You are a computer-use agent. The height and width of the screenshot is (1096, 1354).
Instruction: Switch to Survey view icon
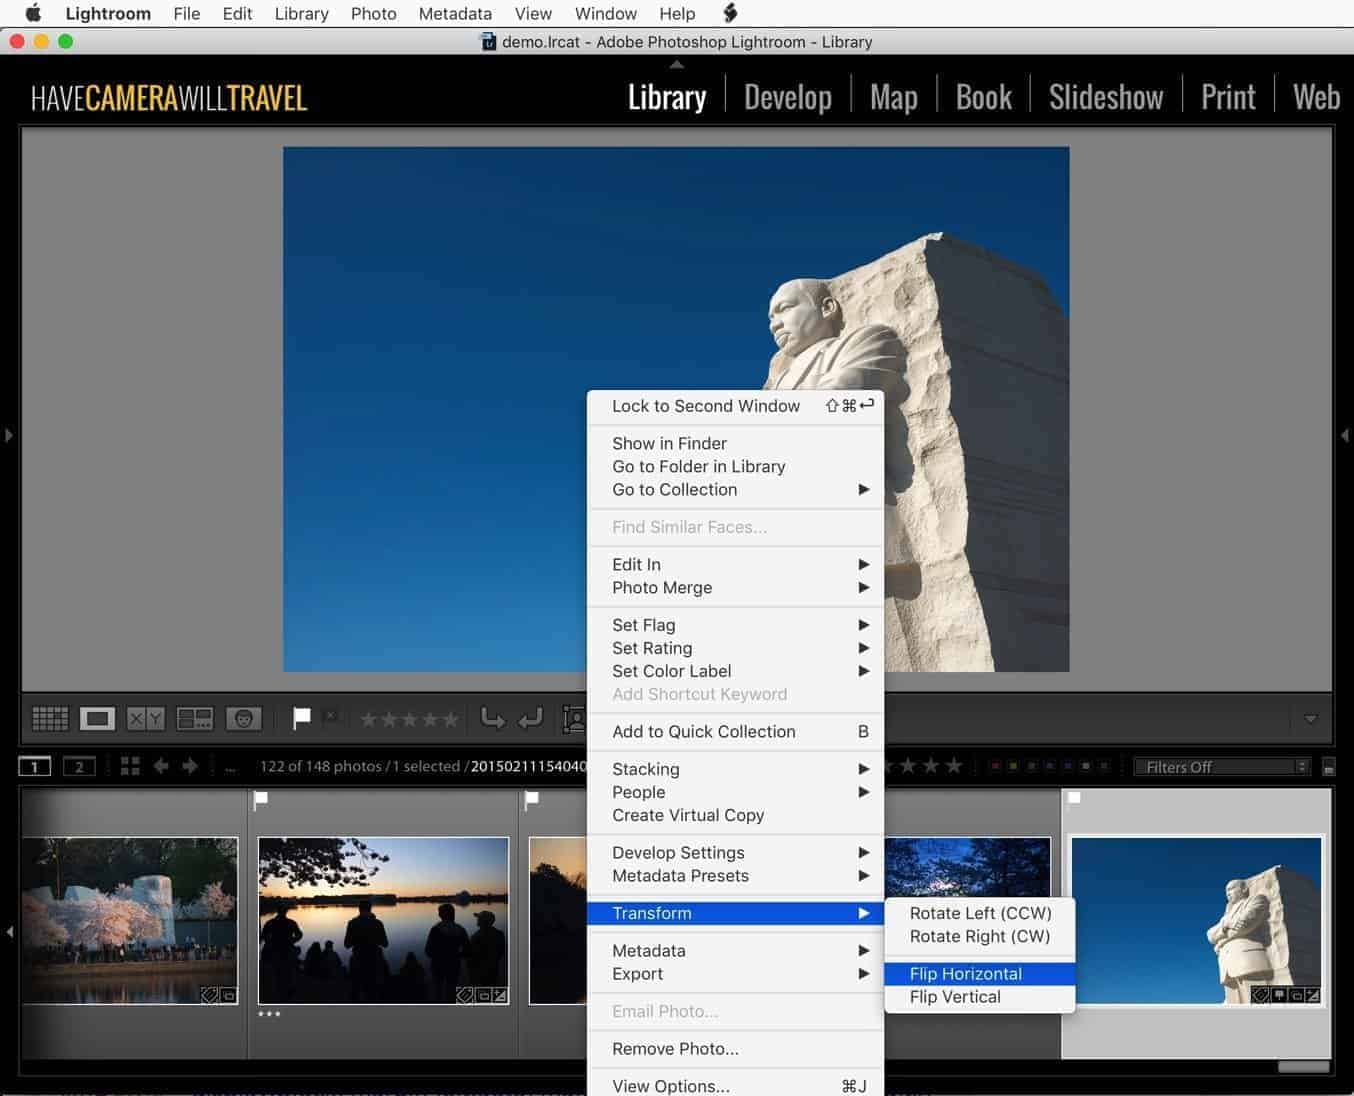click(195, 718)
